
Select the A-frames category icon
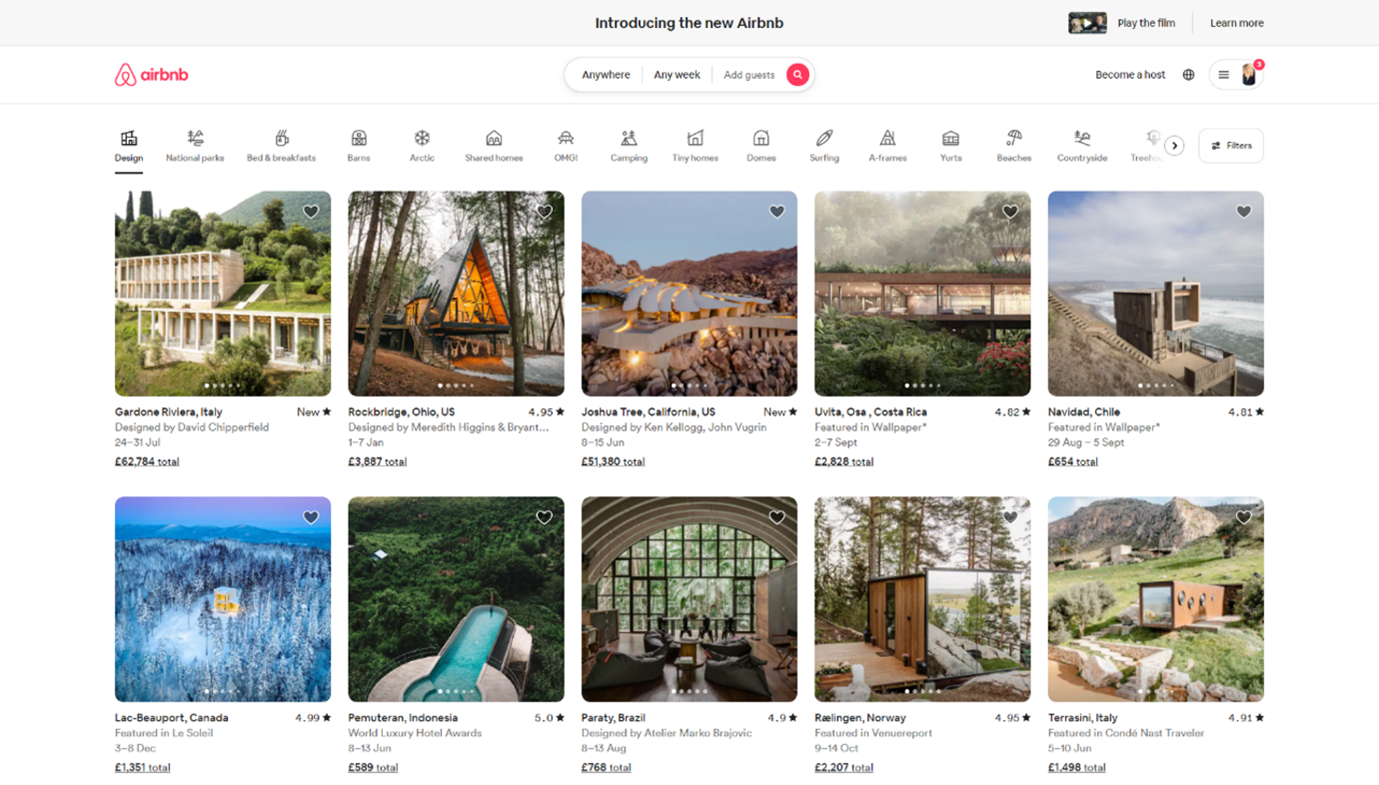[887, 138]
